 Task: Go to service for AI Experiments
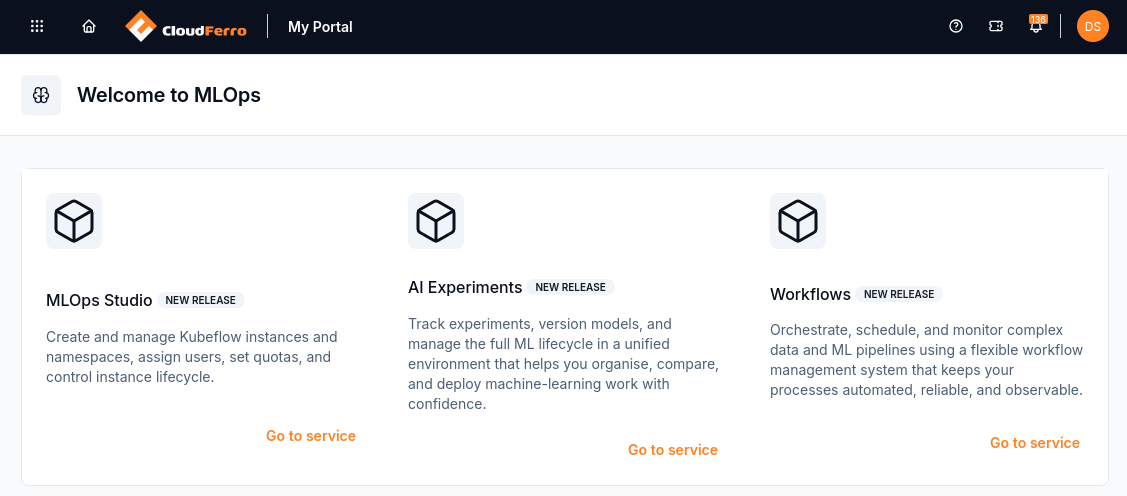click(x=673, y=450)
